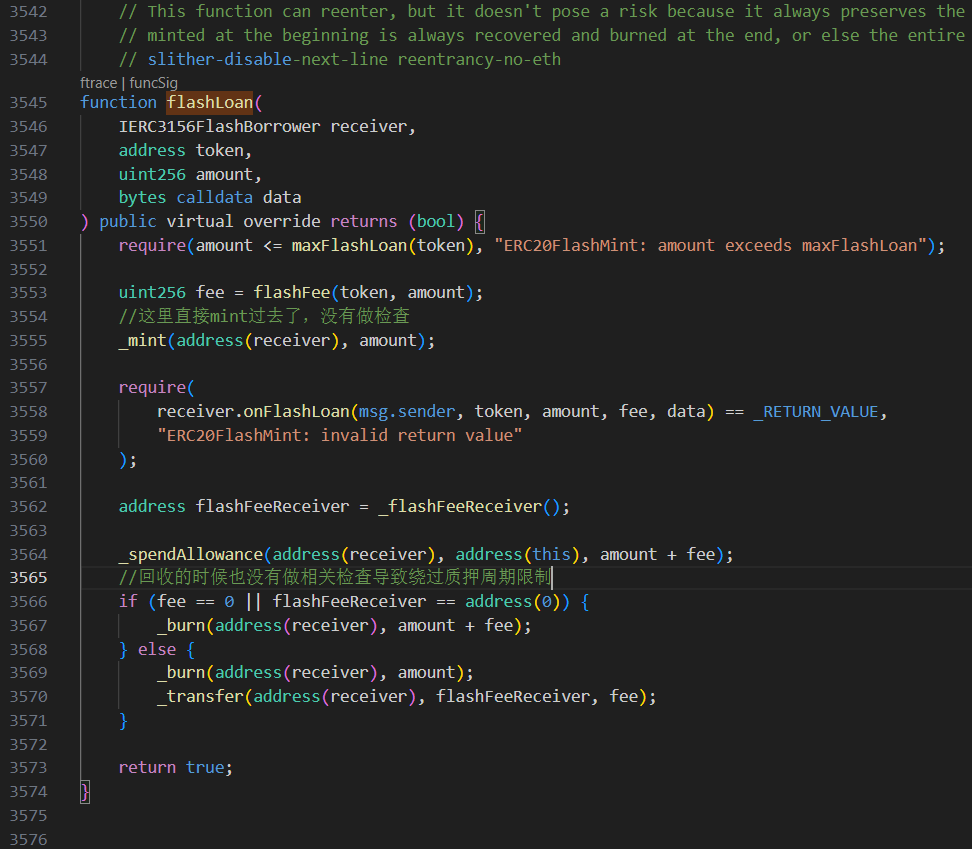Click the closing brace on line 3574

tap(85, 792)
